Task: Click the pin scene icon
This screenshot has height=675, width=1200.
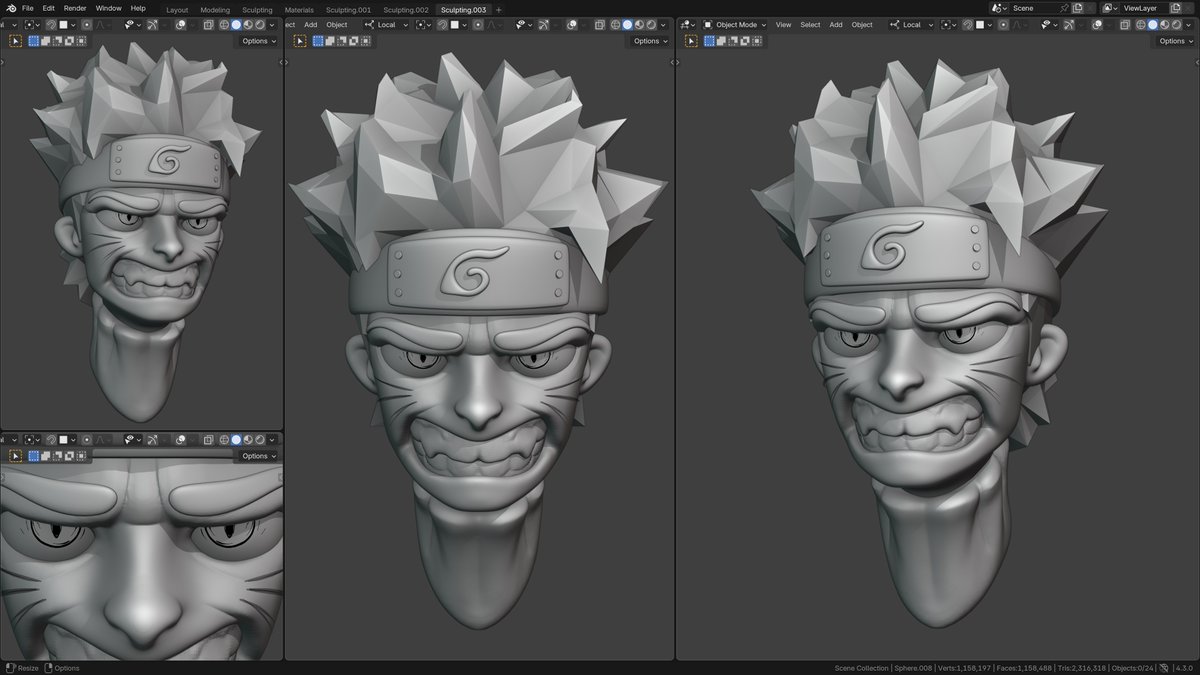Action: click(x=1064, y=8)
